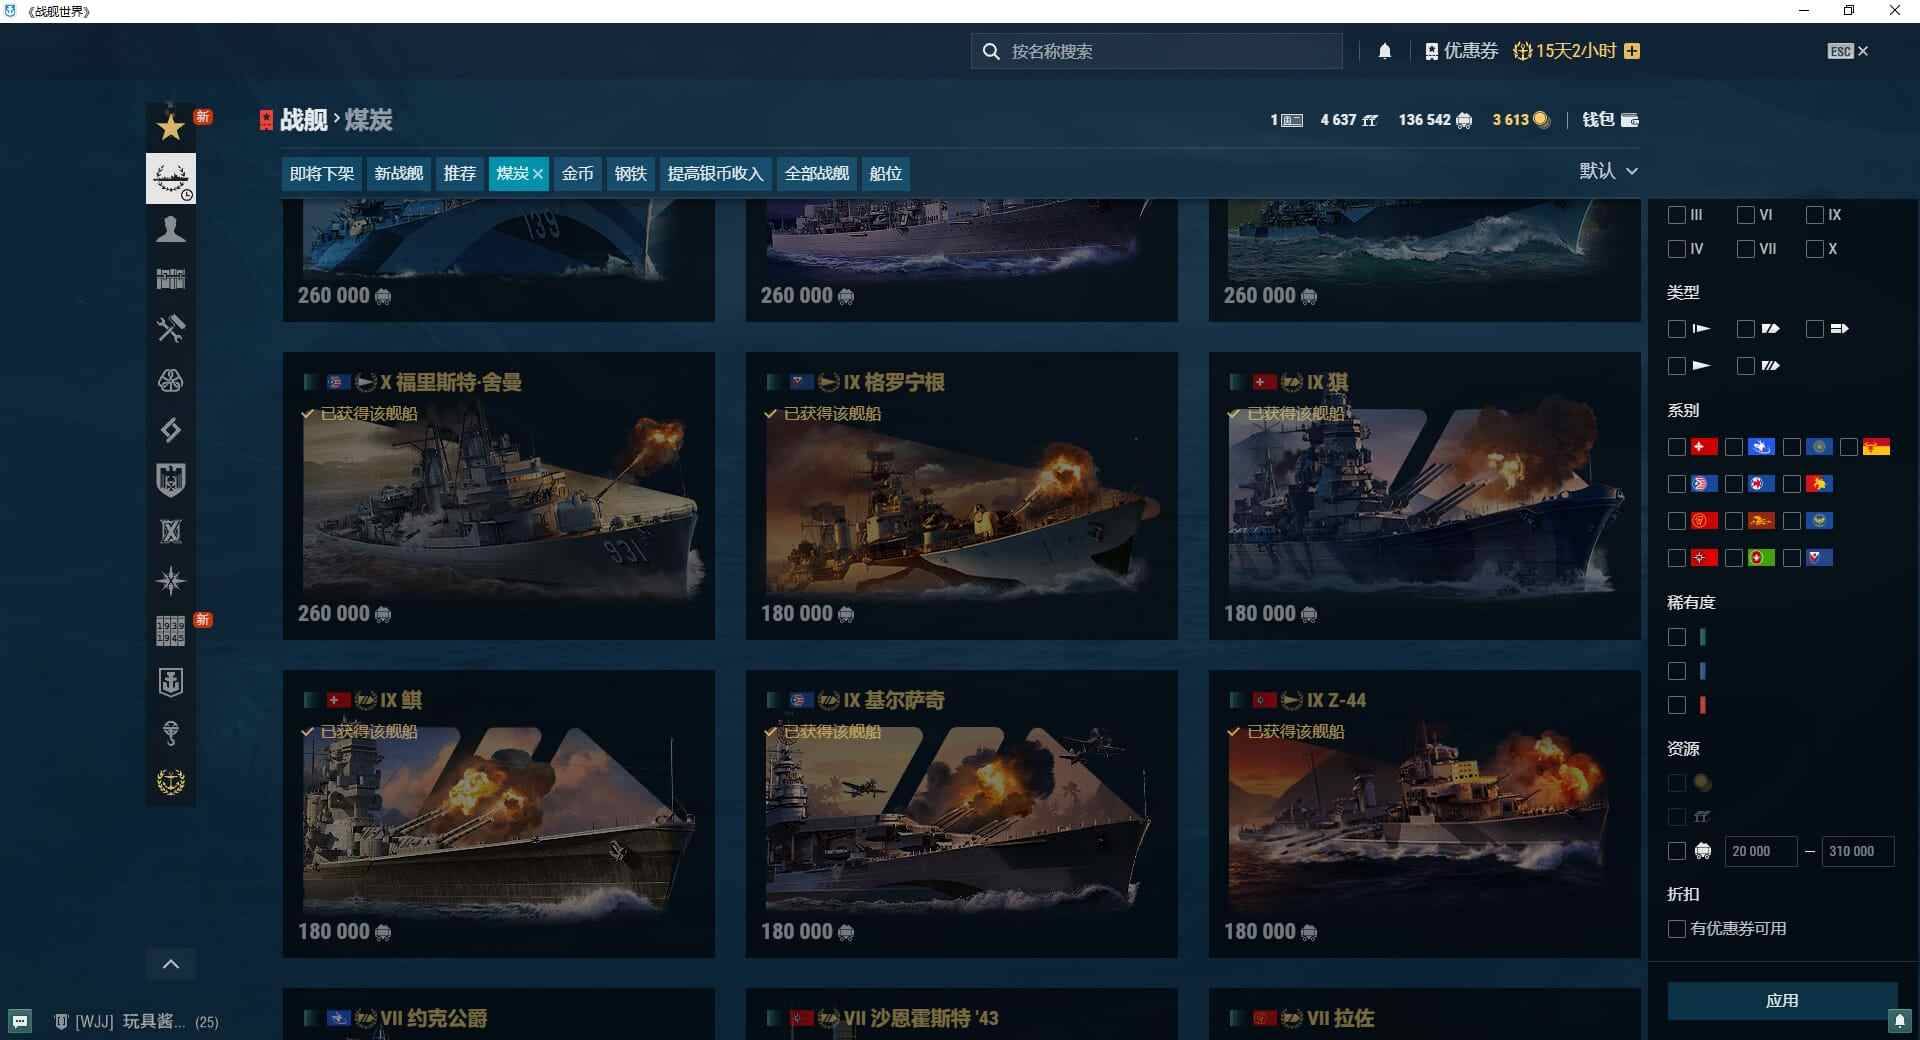The image size is (1920, 1040).
Task: Open the 1939-1945 event calendar icon
Action: pos(171,631)
